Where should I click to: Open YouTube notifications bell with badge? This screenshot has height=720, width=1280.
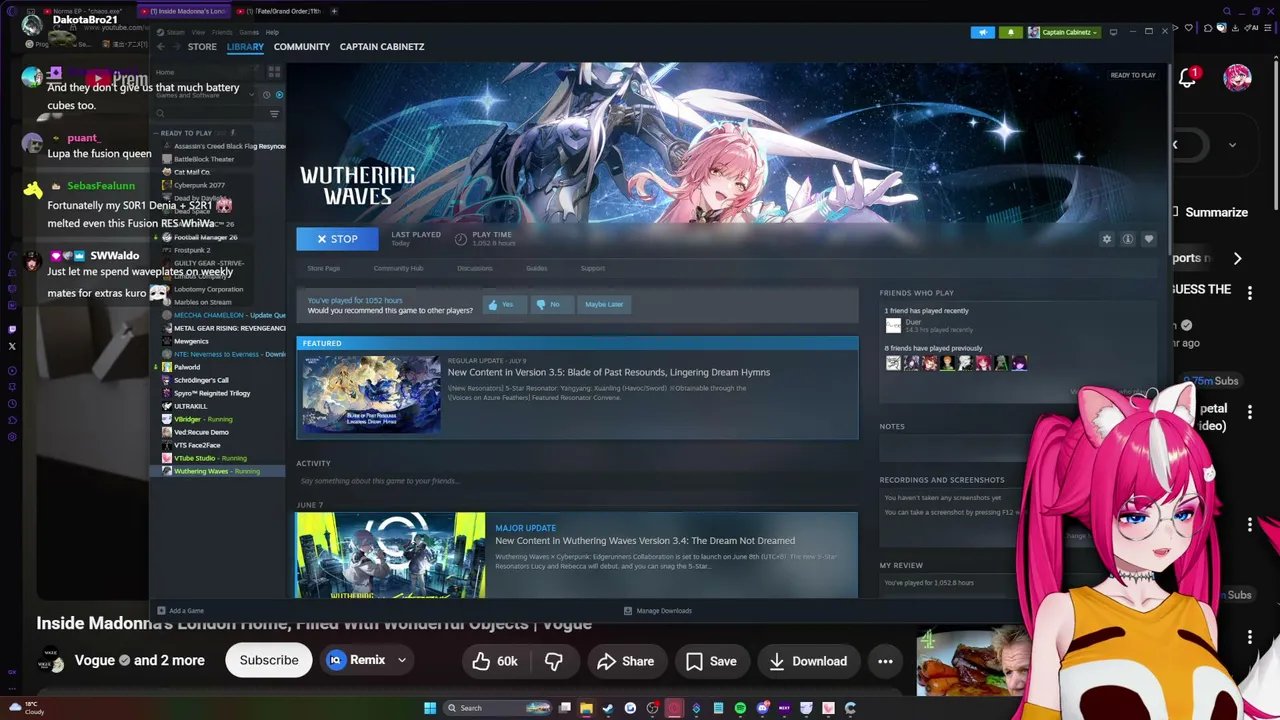1188,78
